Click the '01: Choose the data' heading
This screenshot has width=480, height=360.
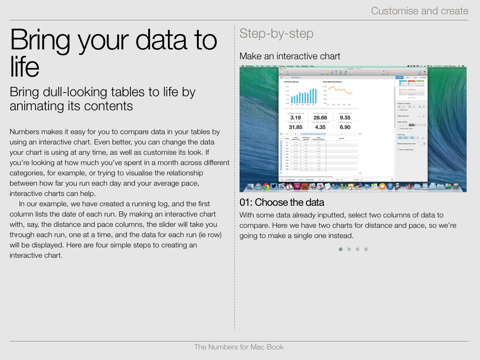[282, 202]
